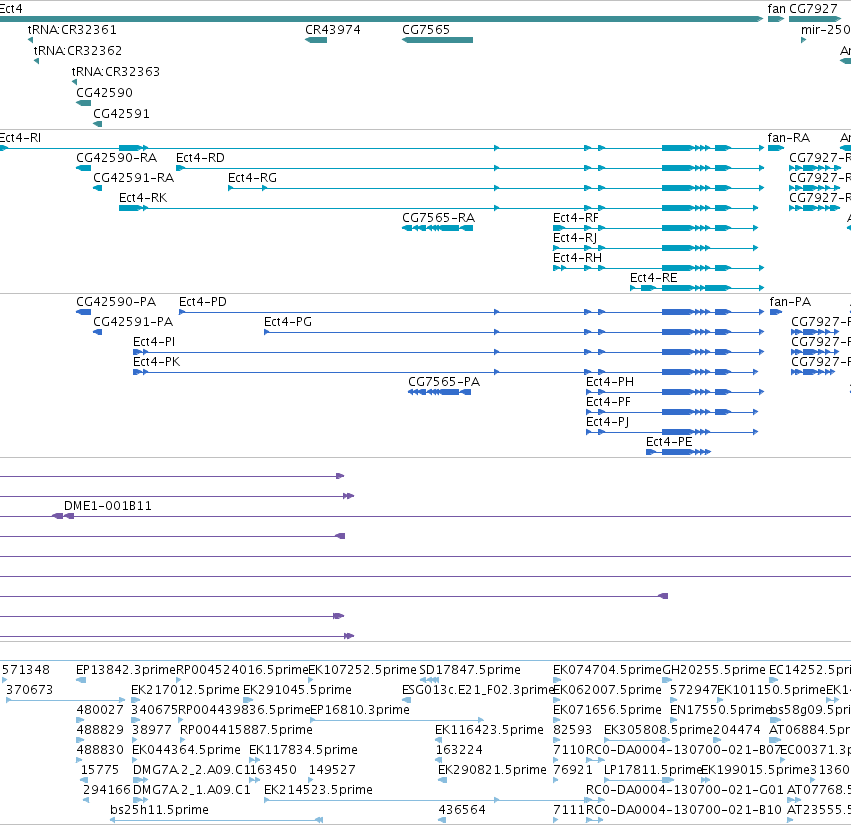The width and height of the screenshot is (851, 825).
Task: Open the CG42590-PA protein label
Action: pos(116,302)
